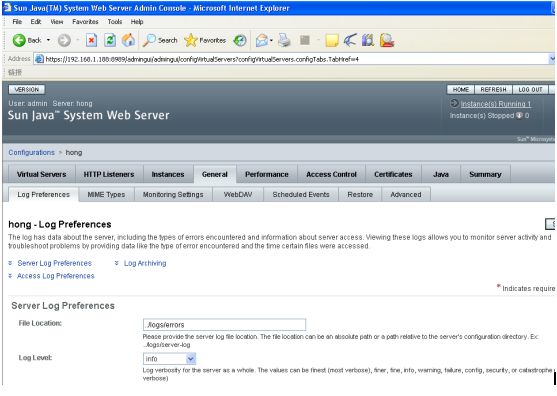Go to the Configurations breadcrumb link
The height and width of the screenshot is (396, 557).
[x=32, y=152]
